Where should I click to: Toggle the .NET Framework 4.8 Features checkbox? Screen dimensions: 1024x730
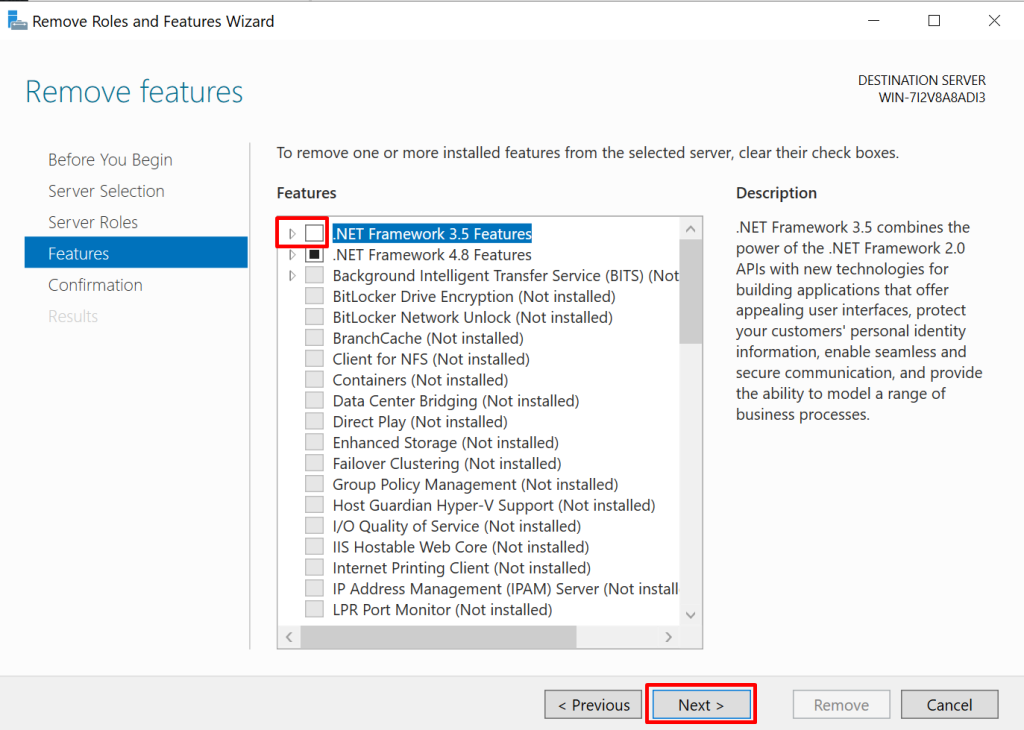point(315,255)
